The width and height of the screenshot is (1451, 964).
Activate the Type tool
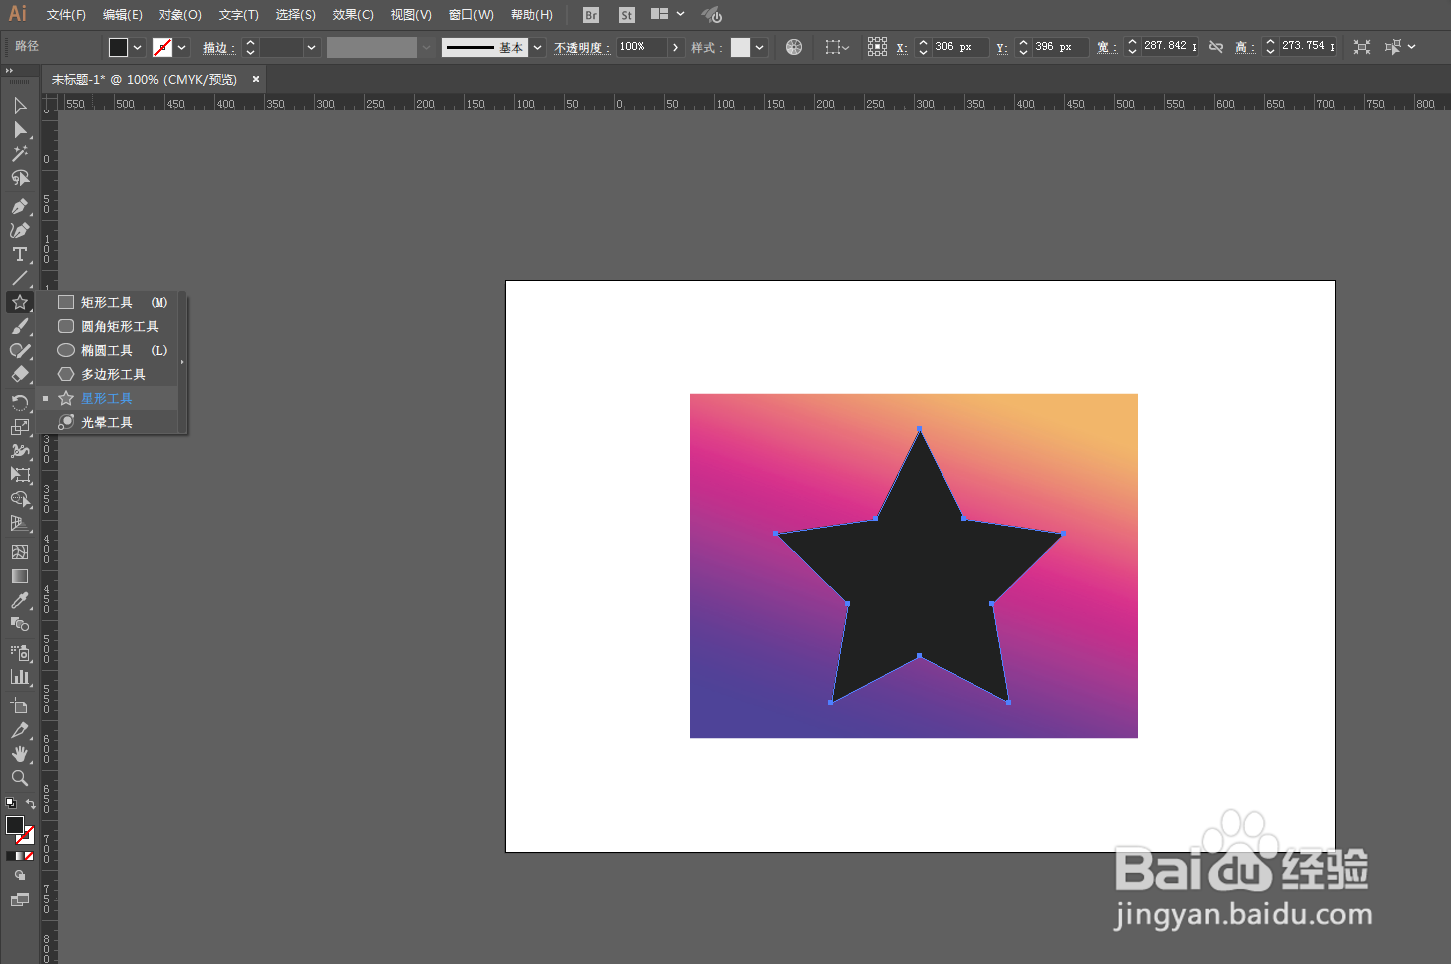point(19,254)
